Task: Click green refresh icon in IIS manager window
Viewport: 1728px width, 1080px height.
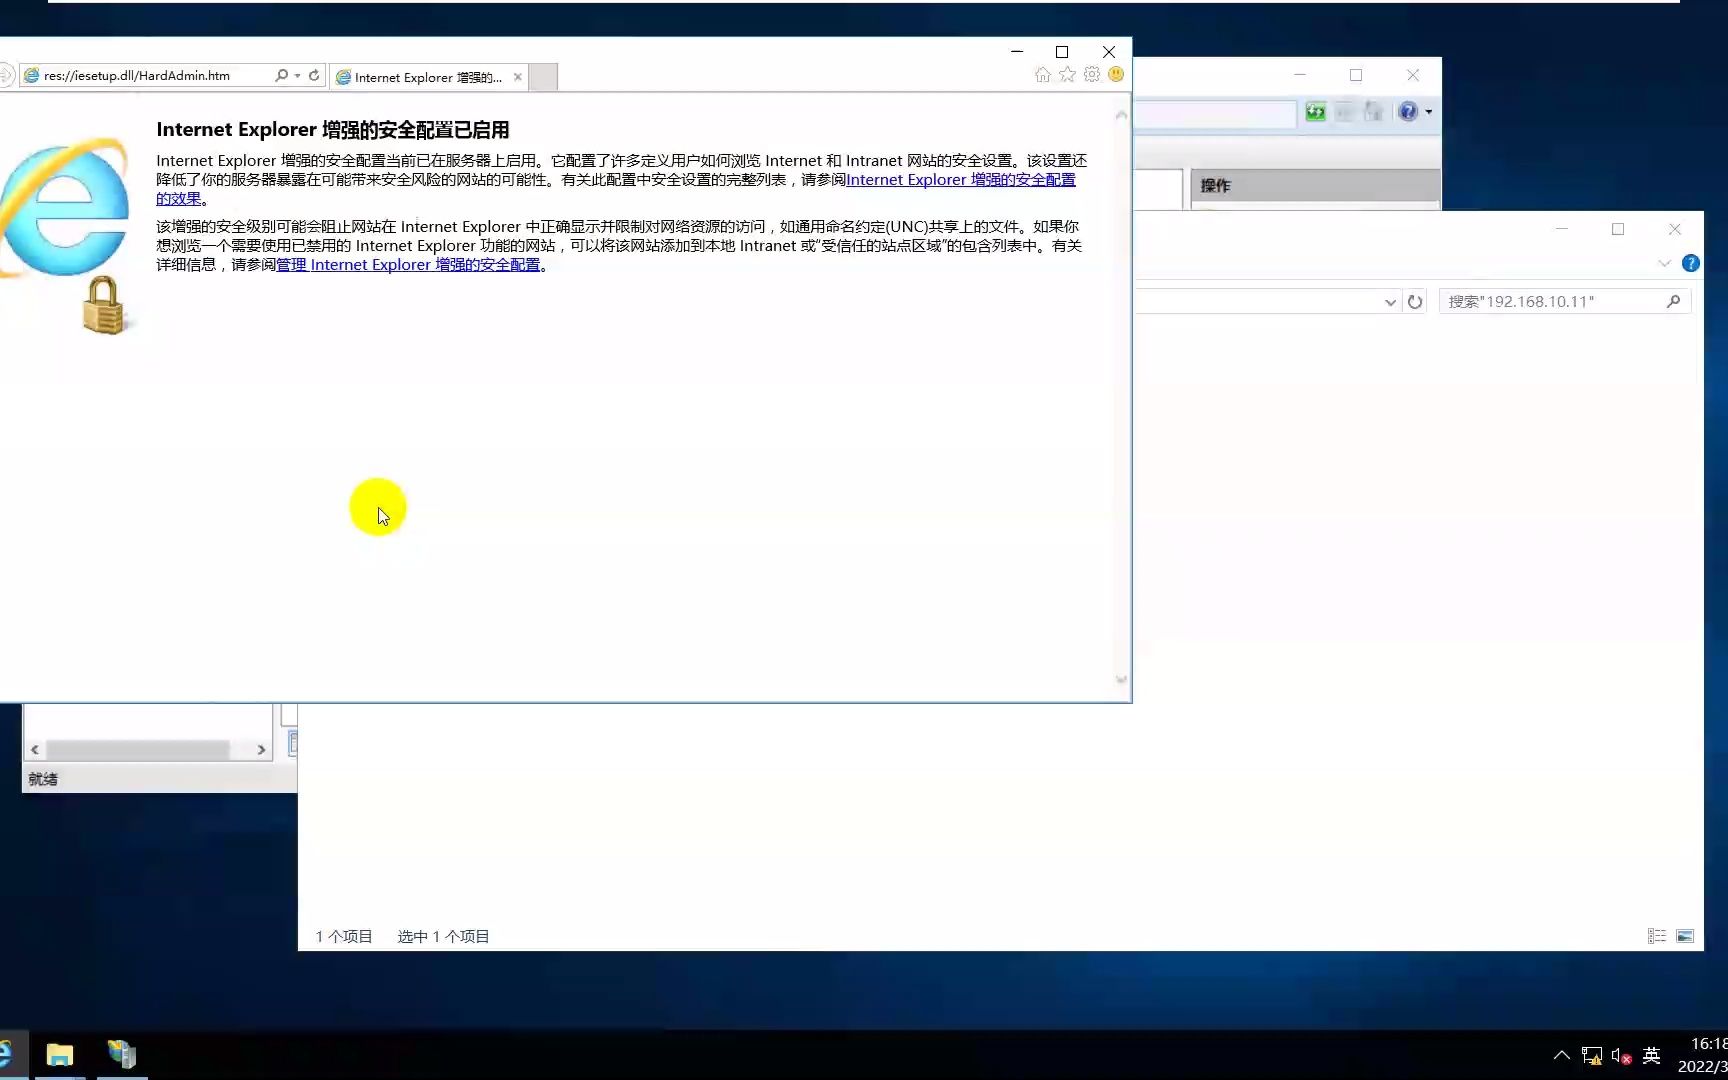Action: 1316,112
